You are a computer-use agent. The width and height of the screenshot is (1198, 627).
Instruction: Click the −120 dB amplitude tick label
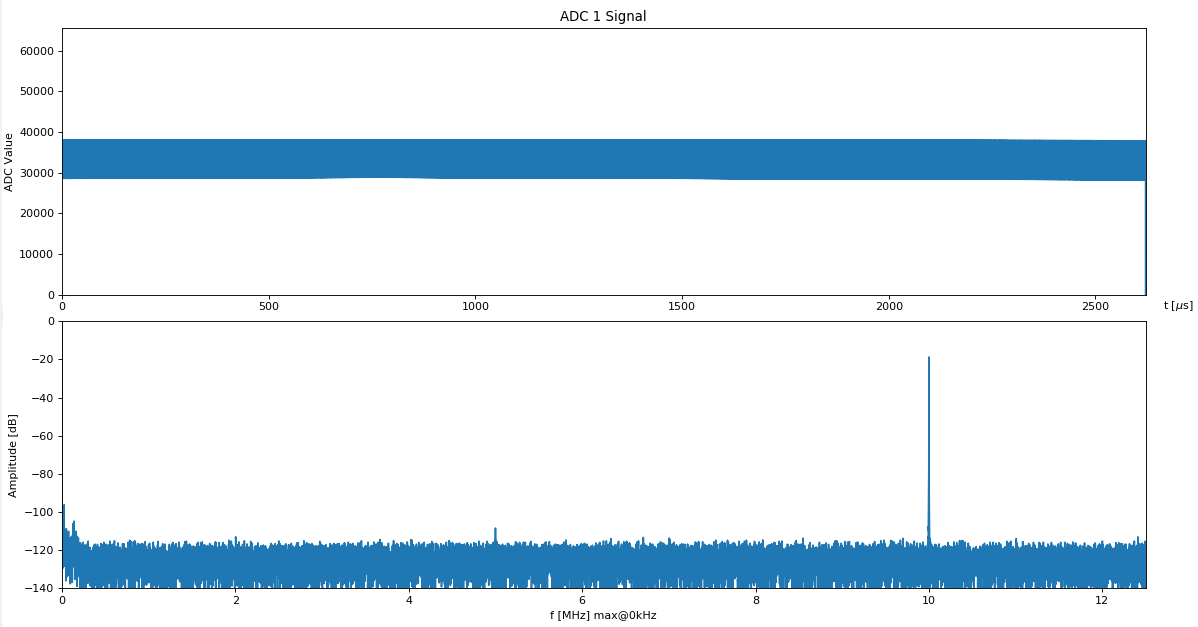tap(39, 550)
